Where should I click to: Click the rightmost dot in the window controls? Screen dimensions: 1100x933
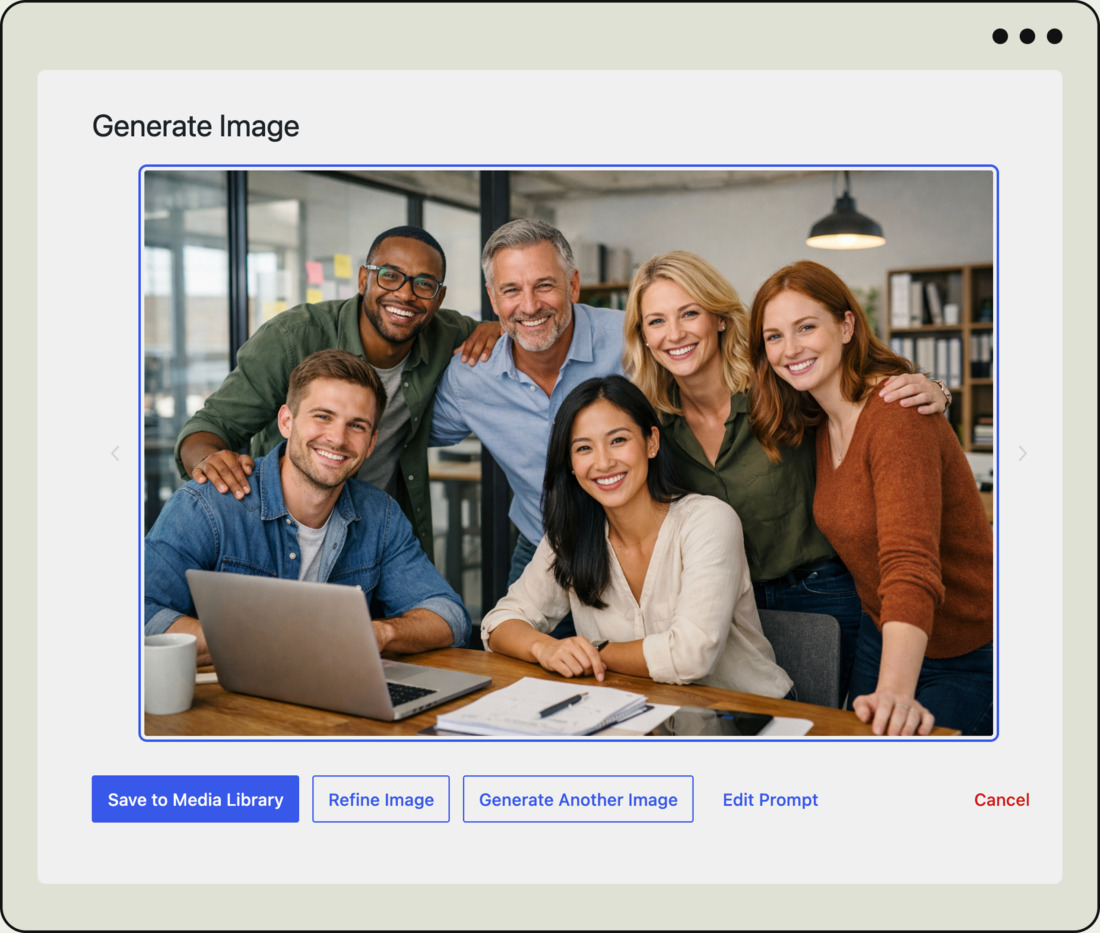point(1055,36)
